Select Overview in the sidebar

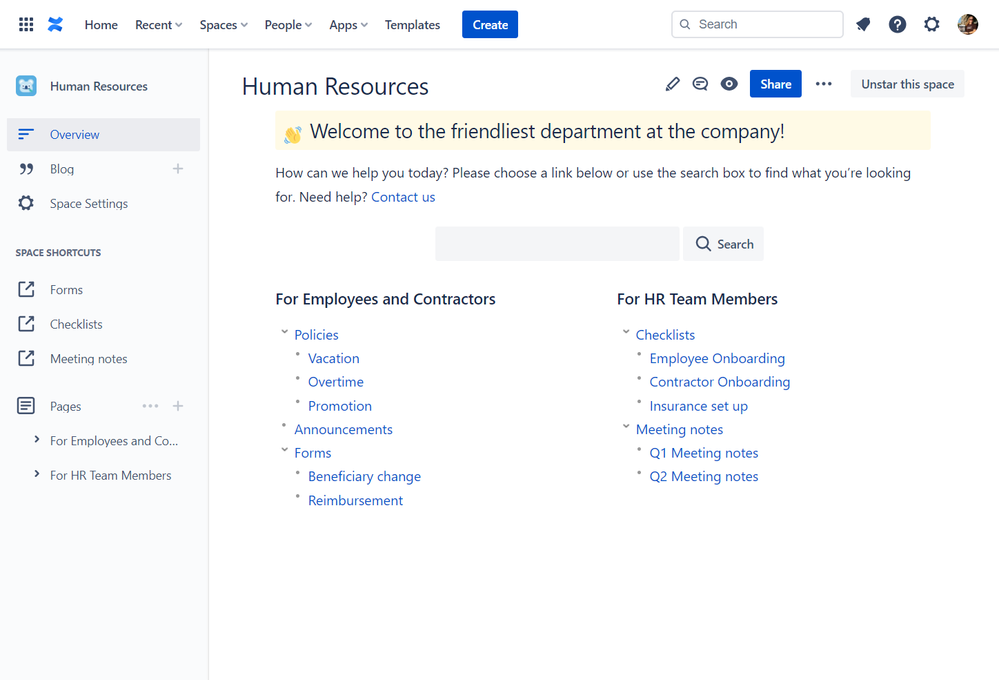click(103, 134)
